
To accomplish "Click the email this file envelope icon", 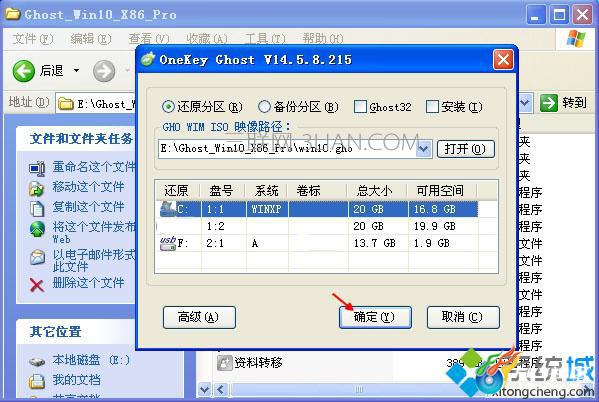I will tap(37, 257).
